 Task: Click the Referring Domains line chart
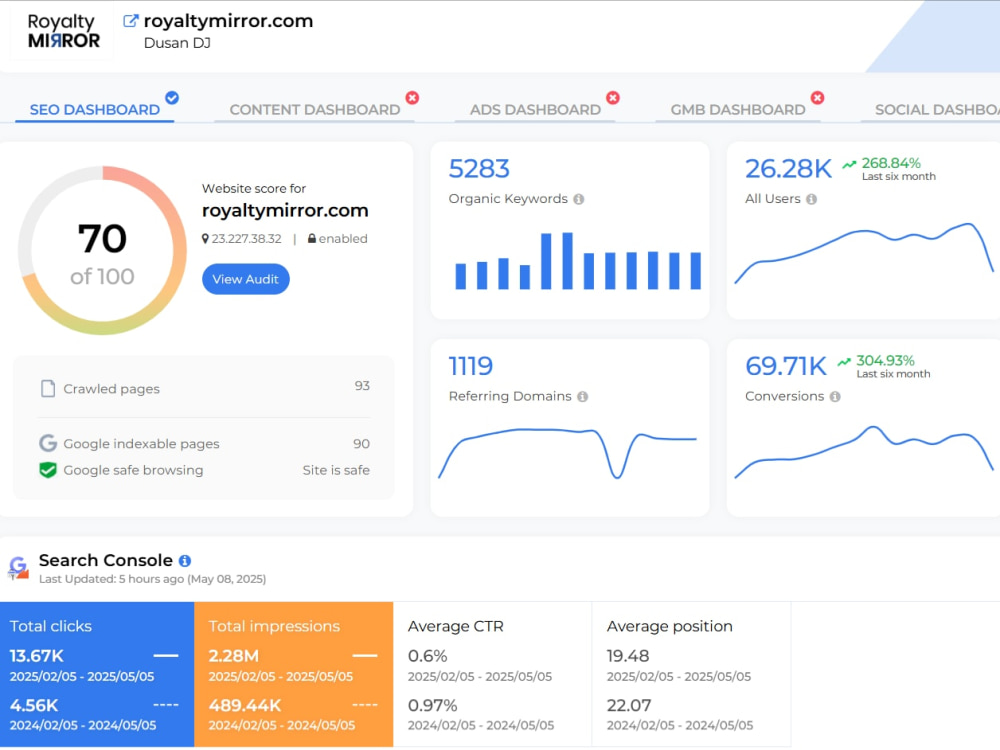(568, 453)
